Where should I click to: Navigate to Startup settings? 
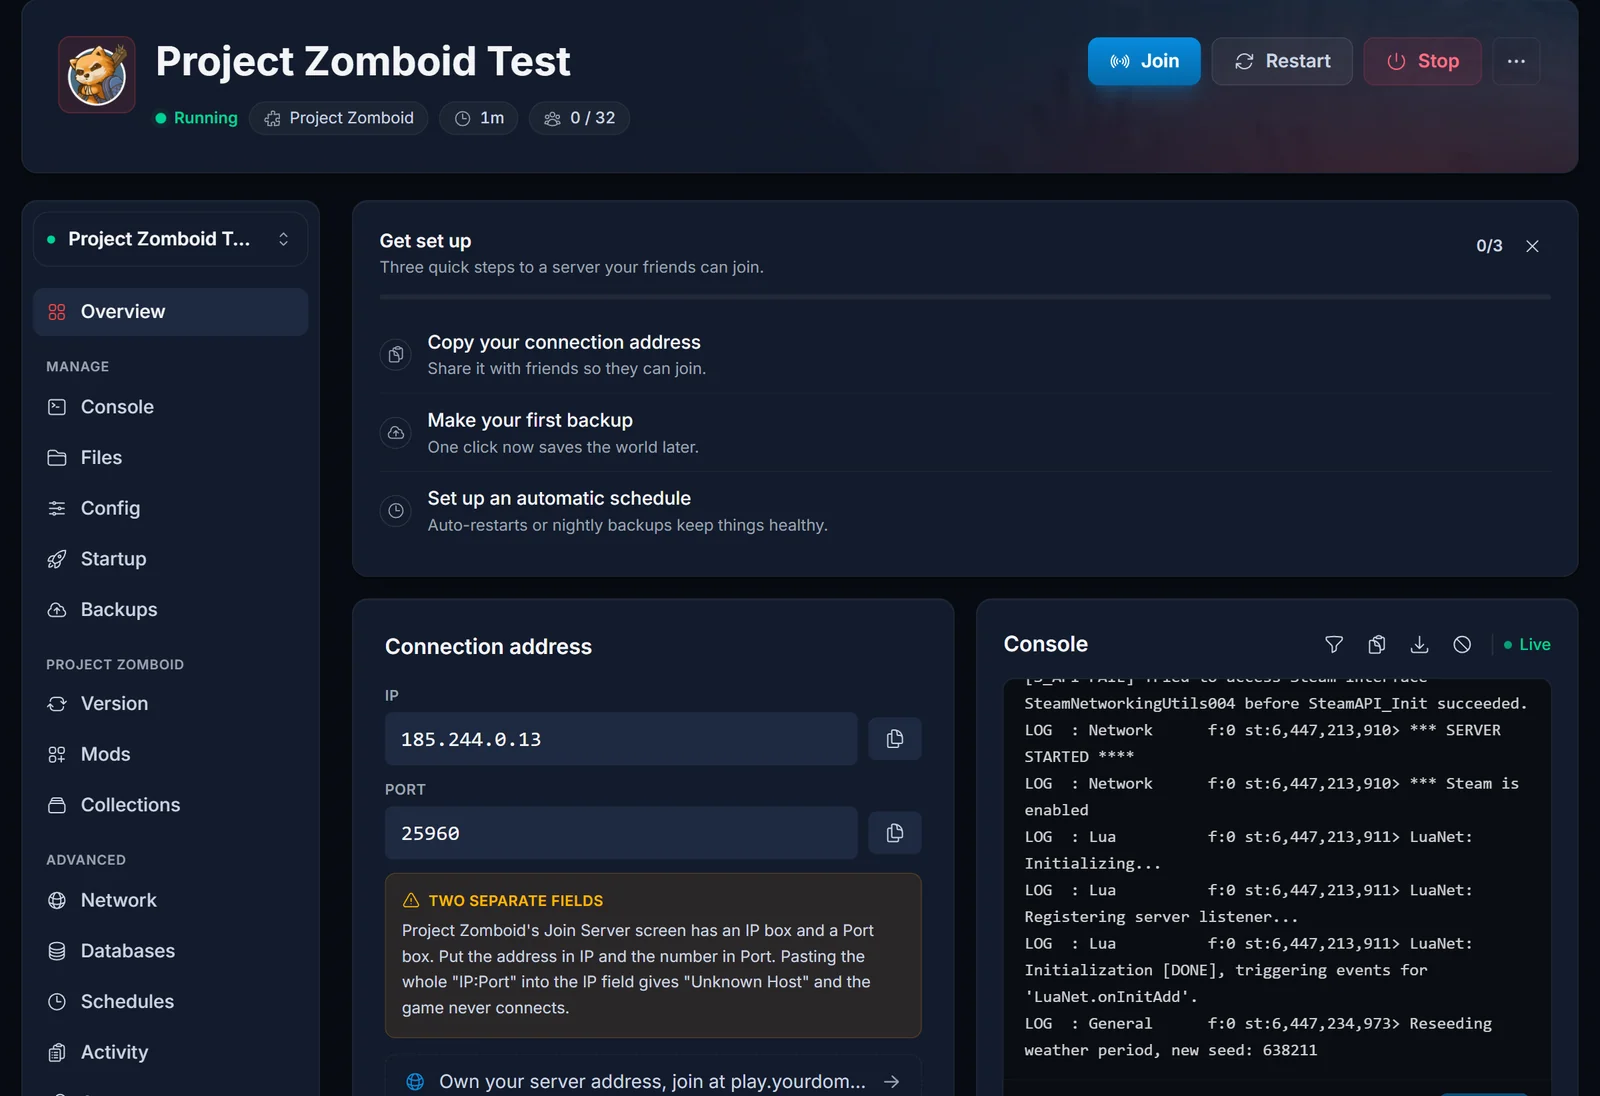click(x=170, y=559)
